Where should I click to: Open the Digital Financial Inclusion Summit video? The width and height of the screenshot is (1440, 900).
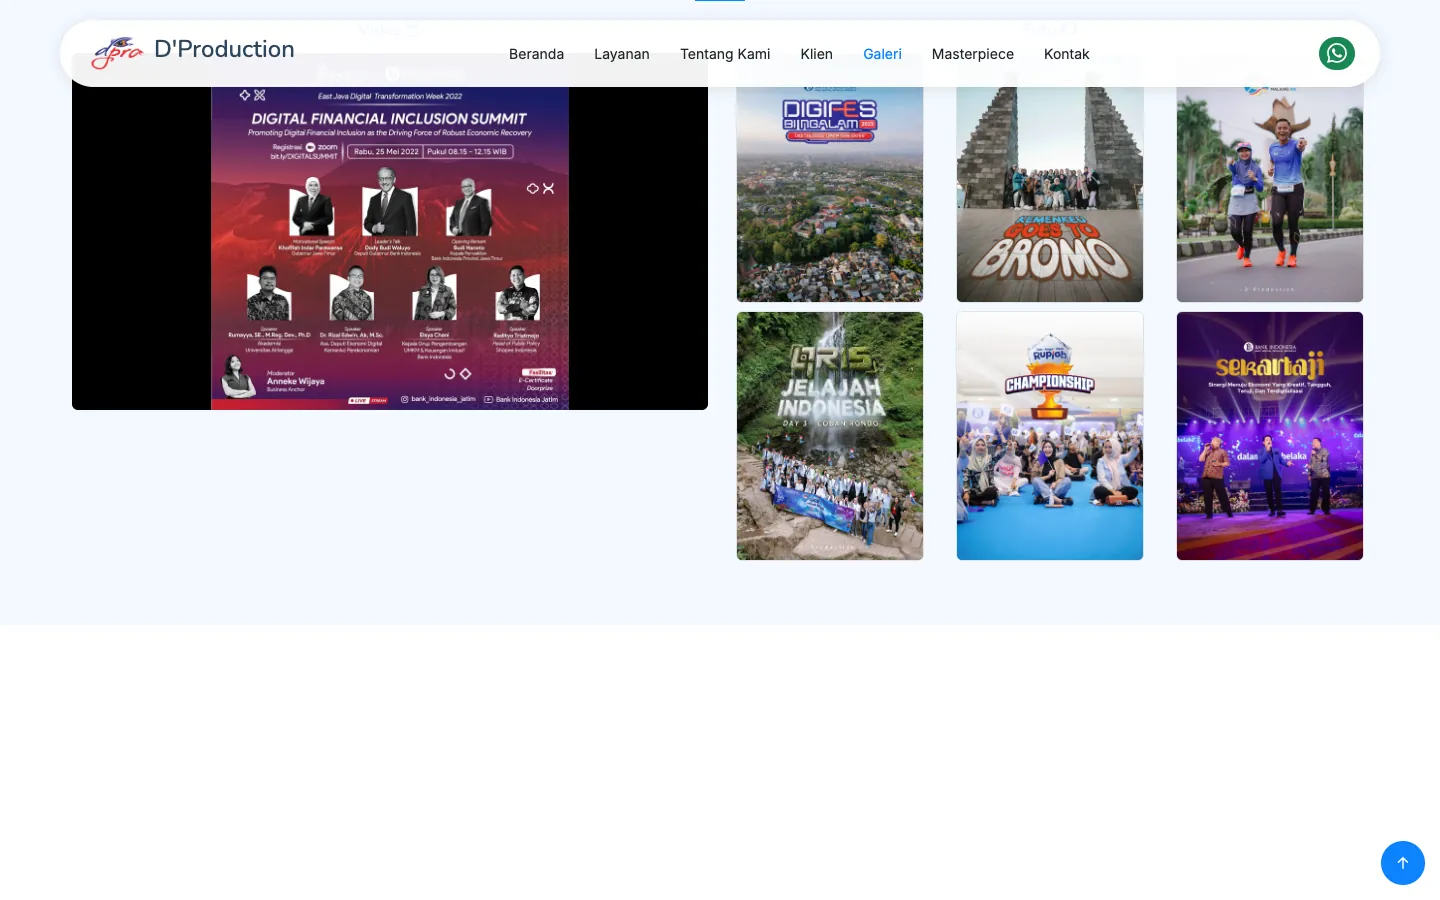pyautogui.click(x=390, y=231)
